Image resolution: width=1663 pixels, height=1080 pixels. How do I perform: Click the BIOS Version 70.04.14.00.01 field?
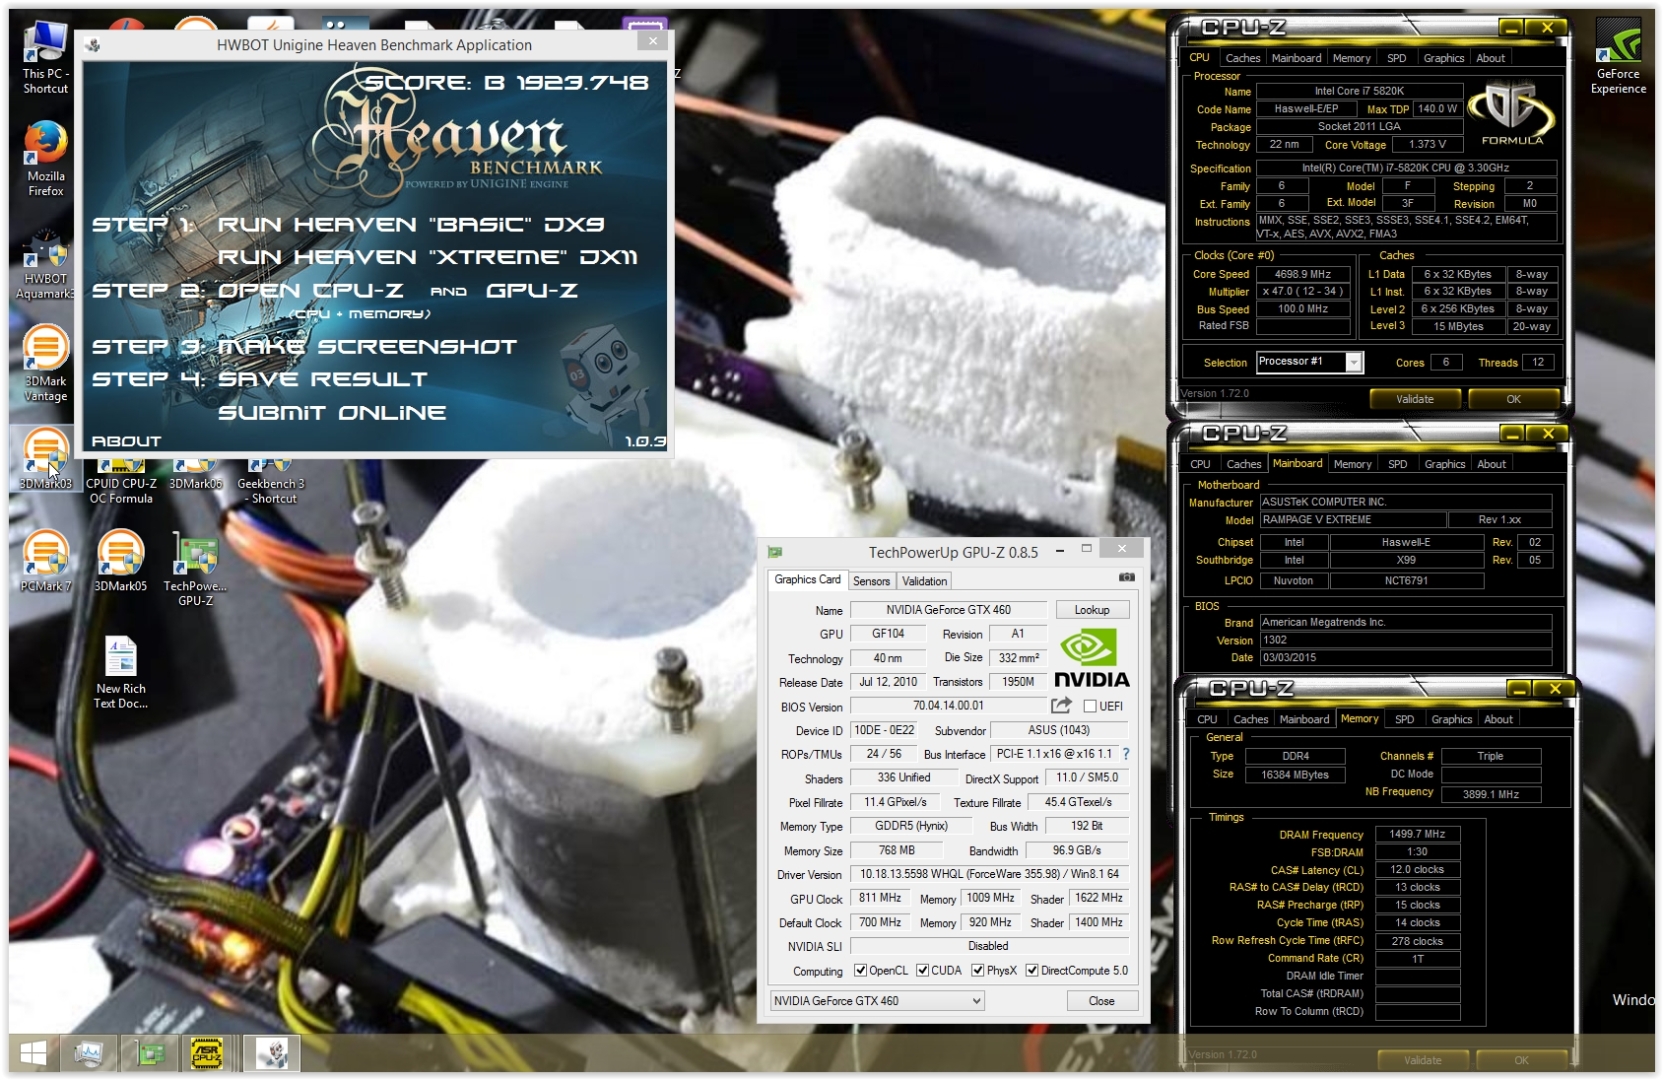[x=947, y=706]
